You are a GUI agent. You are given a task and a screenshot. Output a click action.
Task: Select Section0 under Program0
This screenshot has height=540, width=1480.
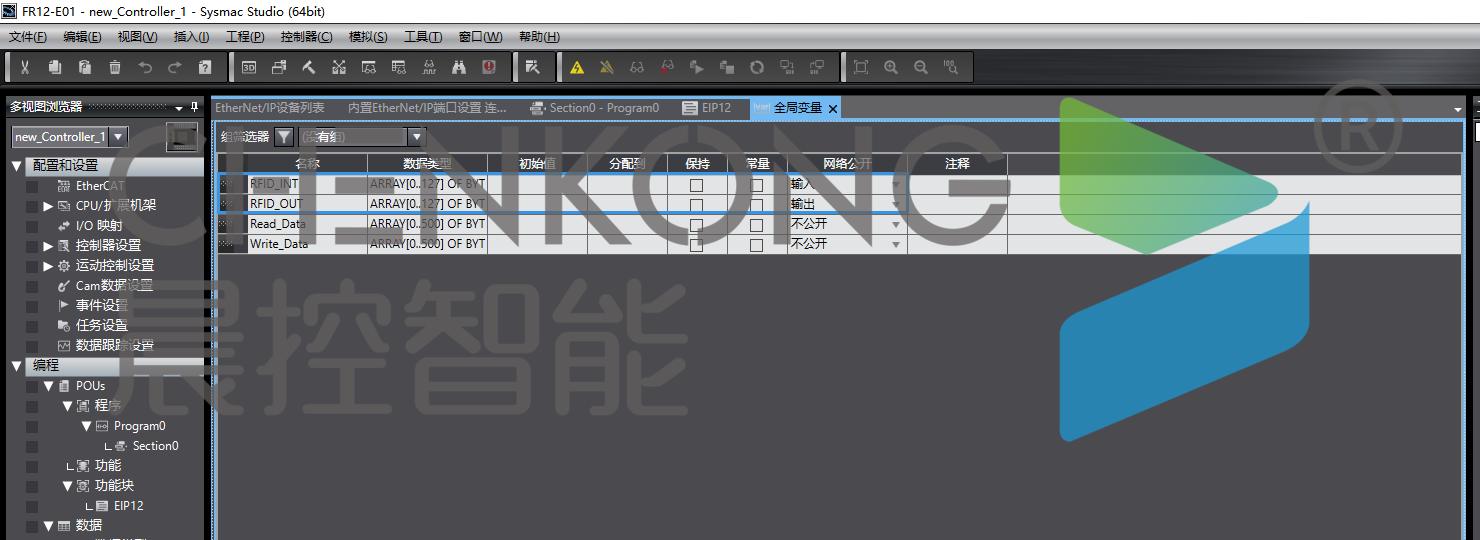point(155,446)
